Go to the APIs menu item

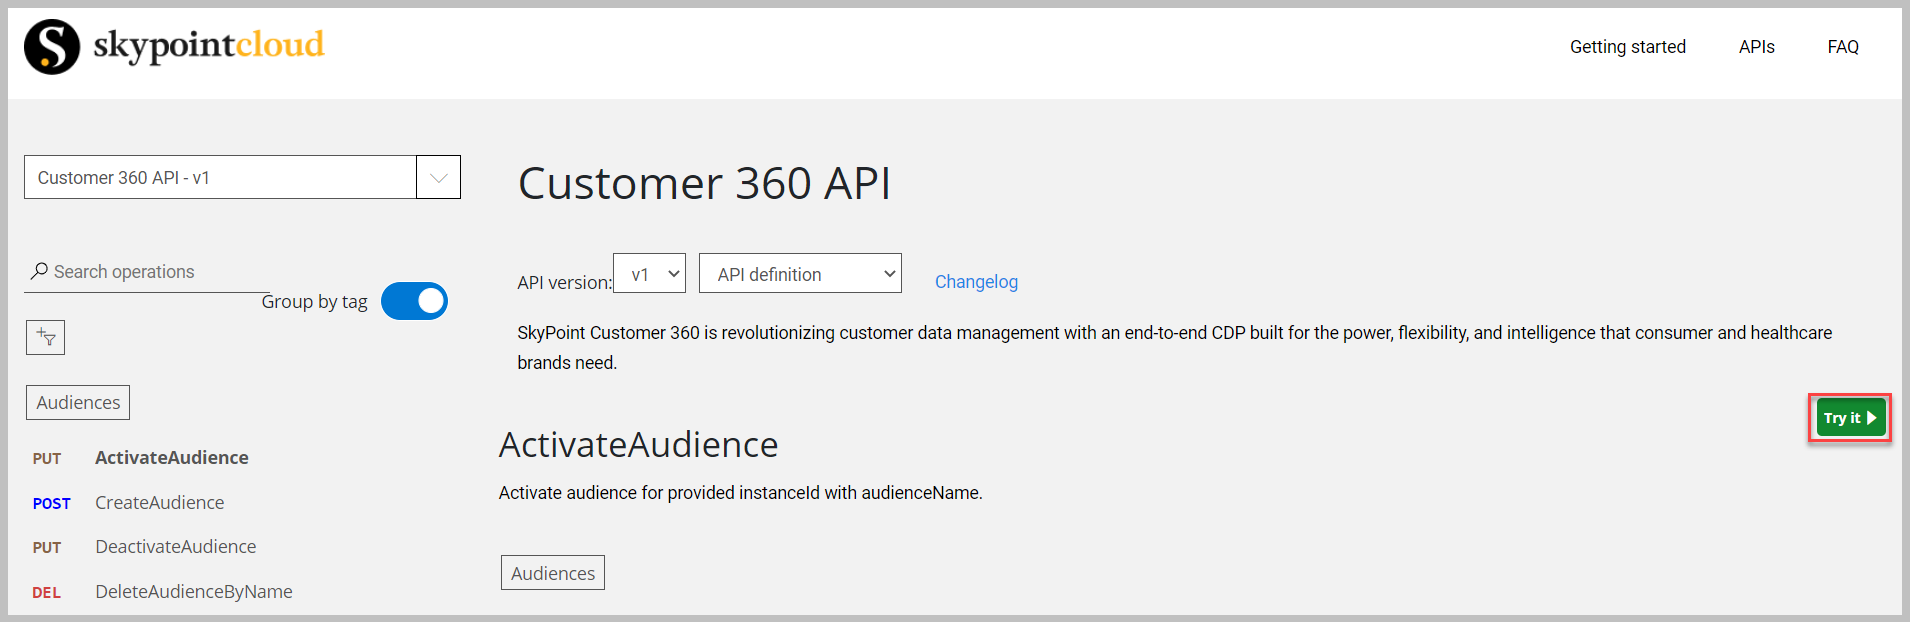click(x=1756, y=47)
